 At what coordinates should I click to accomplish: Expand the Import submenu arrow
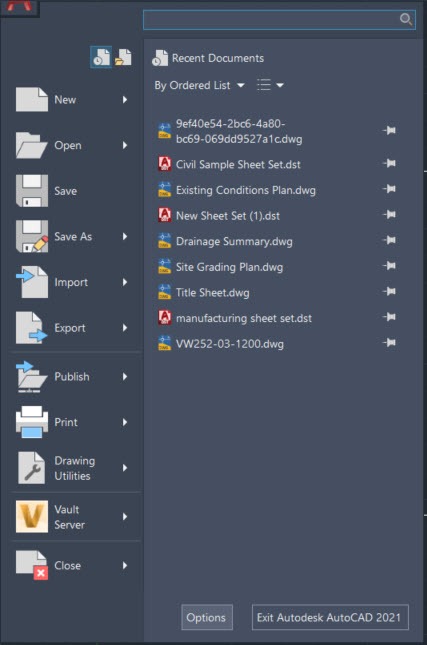click(125, 282)
